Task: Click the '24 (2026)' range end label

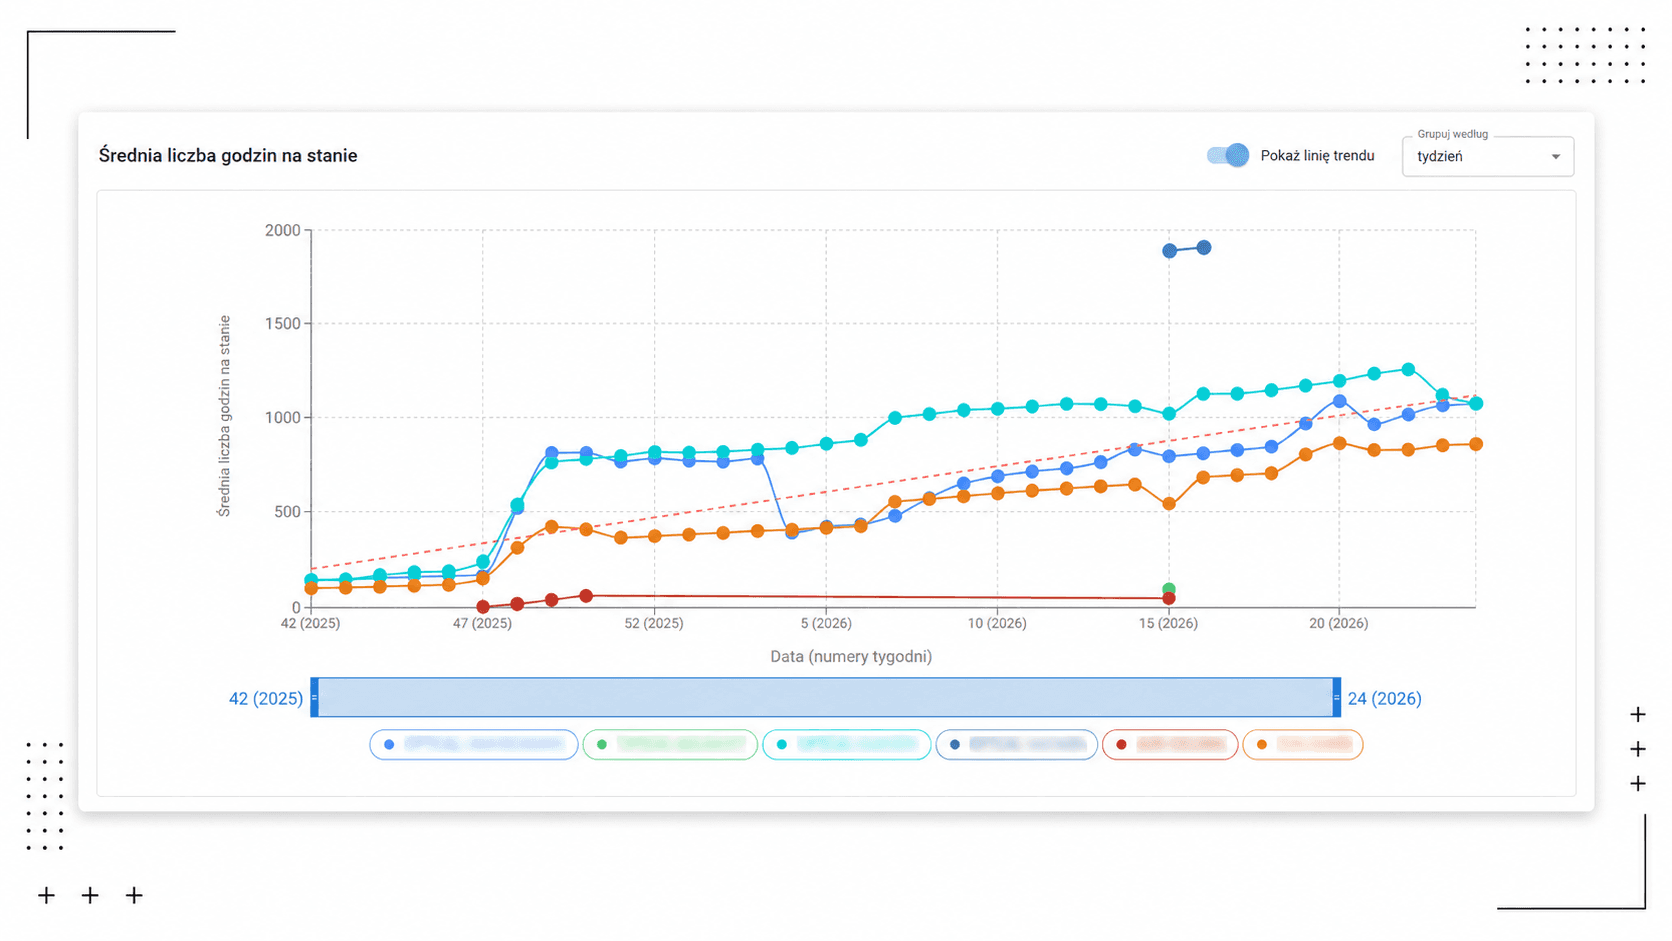Action: coord(1384,698)
